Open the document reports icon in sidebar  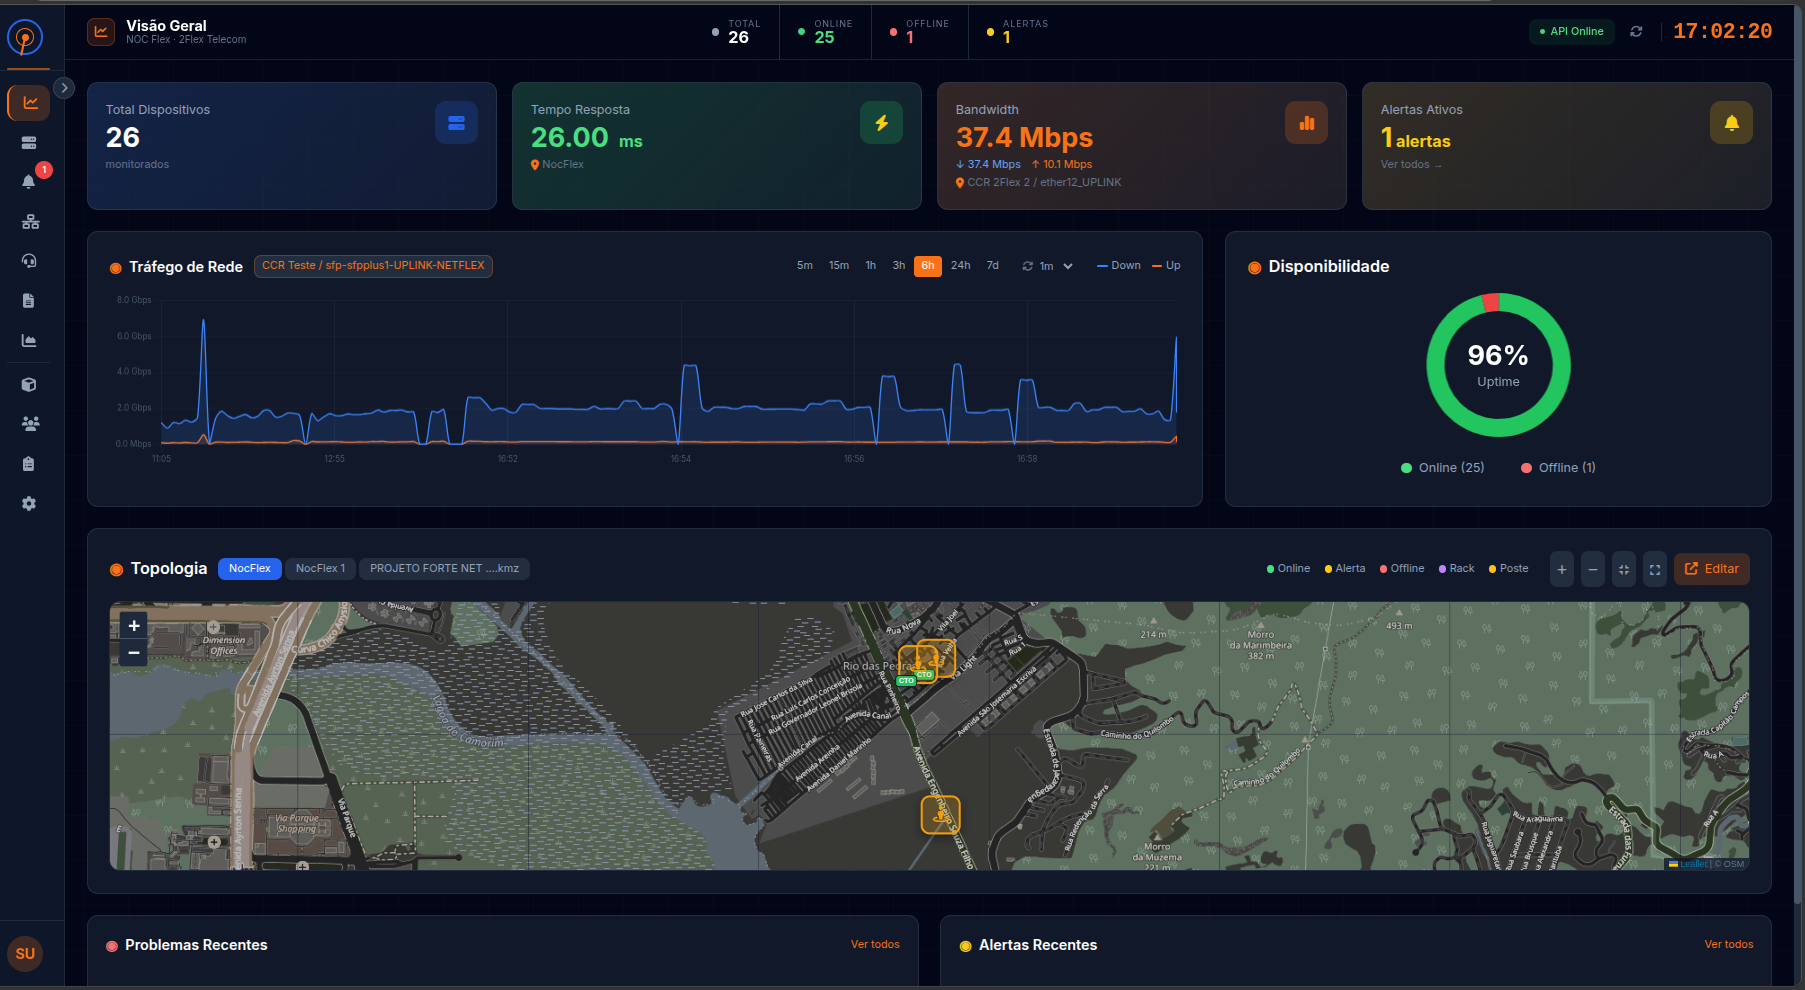point(29,301)
